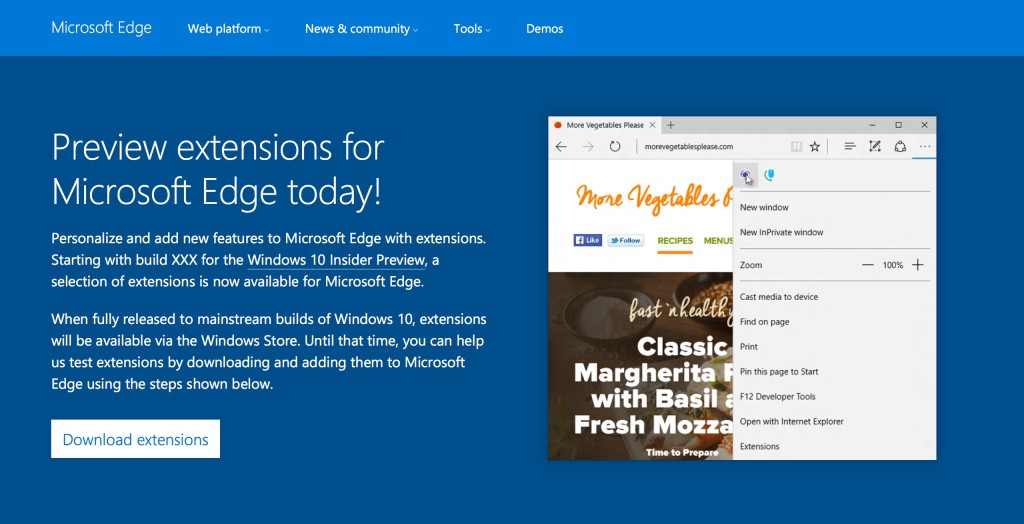The image size is (1024, 524).
Task: Expand the News & community menu
Action: [361, 29]
